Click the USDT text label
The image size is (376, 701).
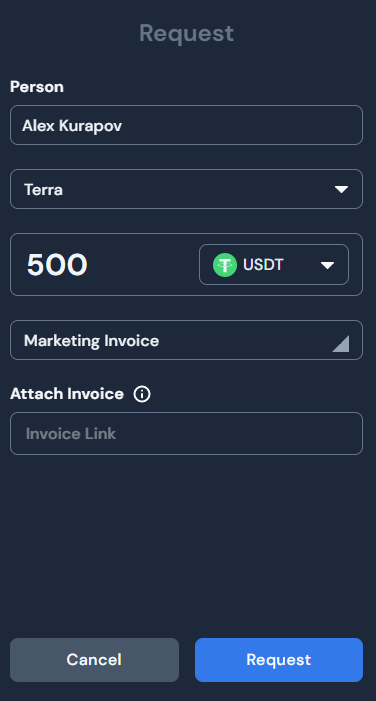tap(263, 265)
